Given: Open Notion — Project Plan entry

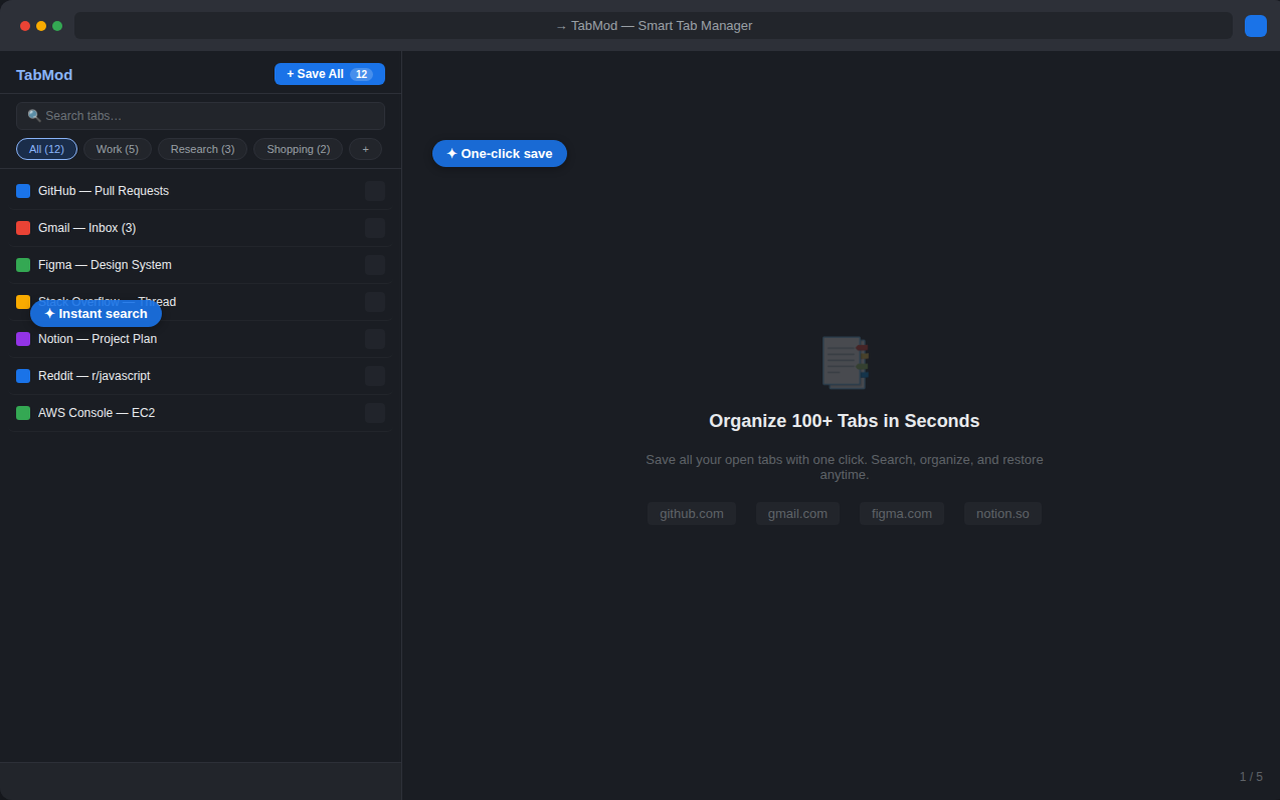Looking at the screenshot, I should [200, 339].
